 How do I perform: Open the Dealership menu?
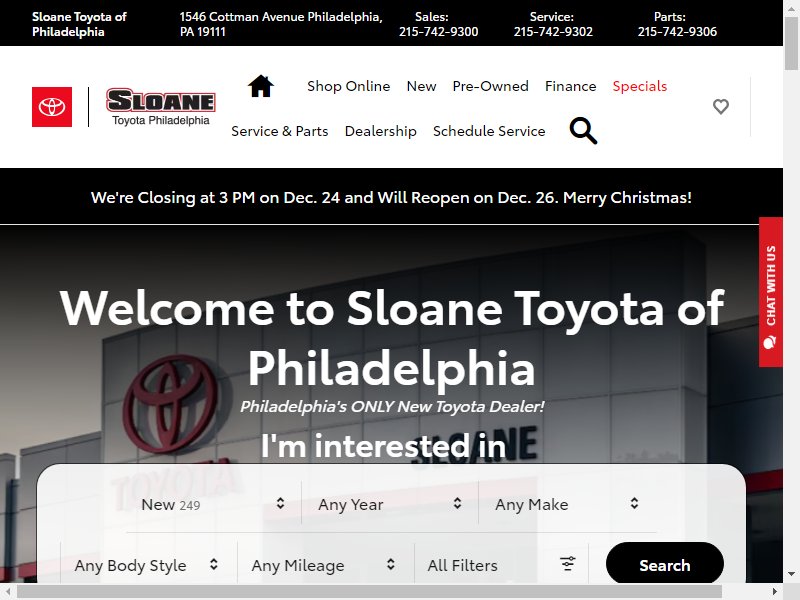(381, 131)
